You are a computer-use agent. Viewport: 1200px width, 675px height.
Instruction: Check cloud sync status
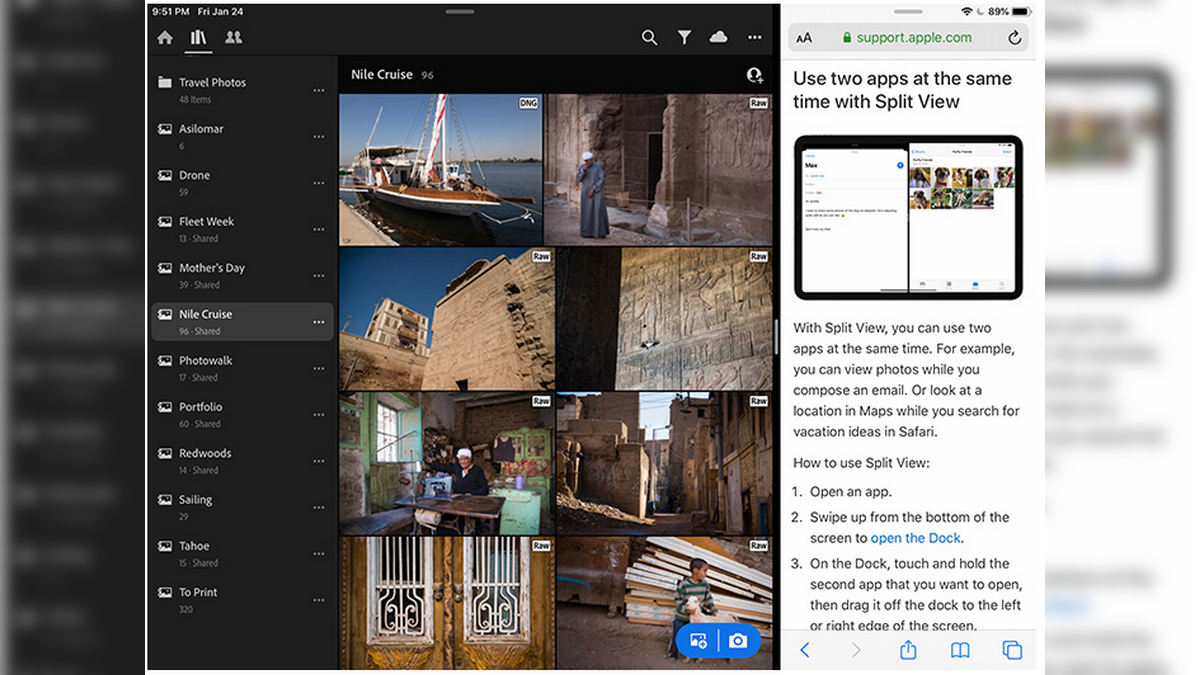[x=719, y=37]
